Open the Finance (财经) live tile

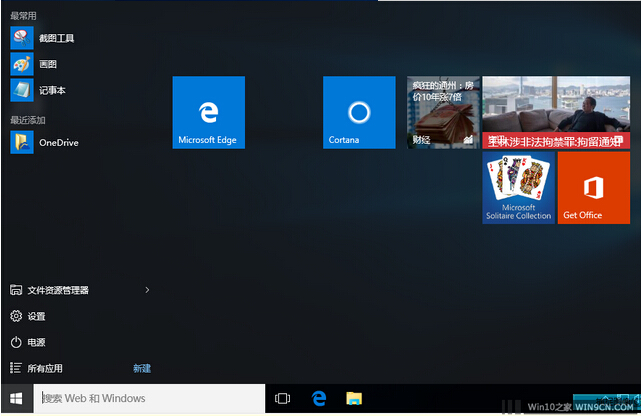441,112
